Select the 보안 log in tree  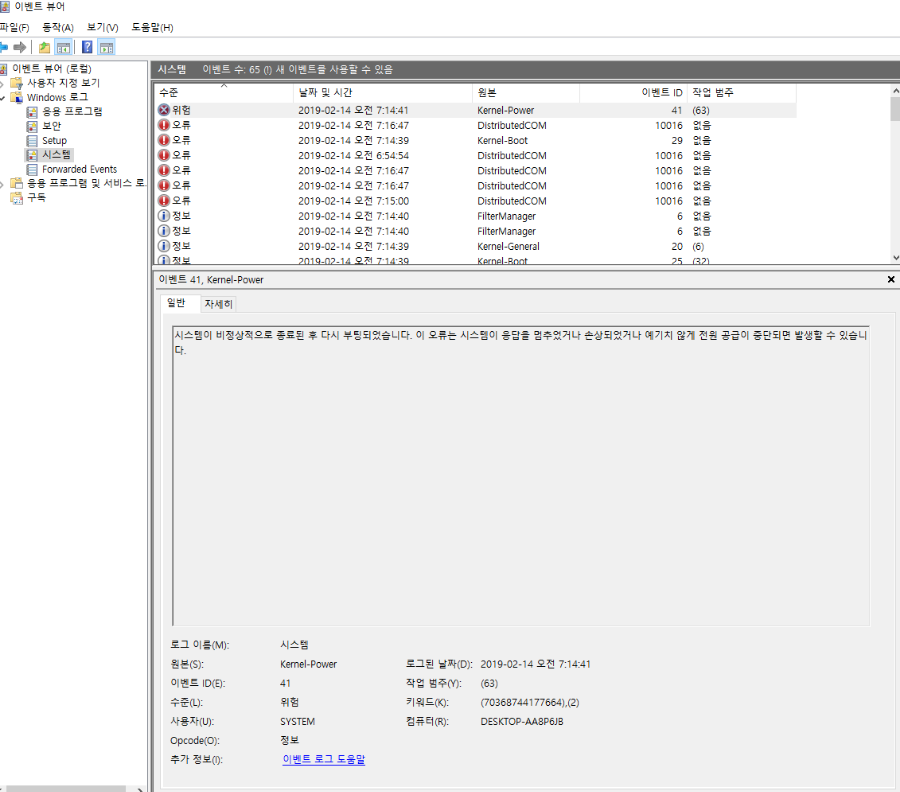tap(51, 126)
